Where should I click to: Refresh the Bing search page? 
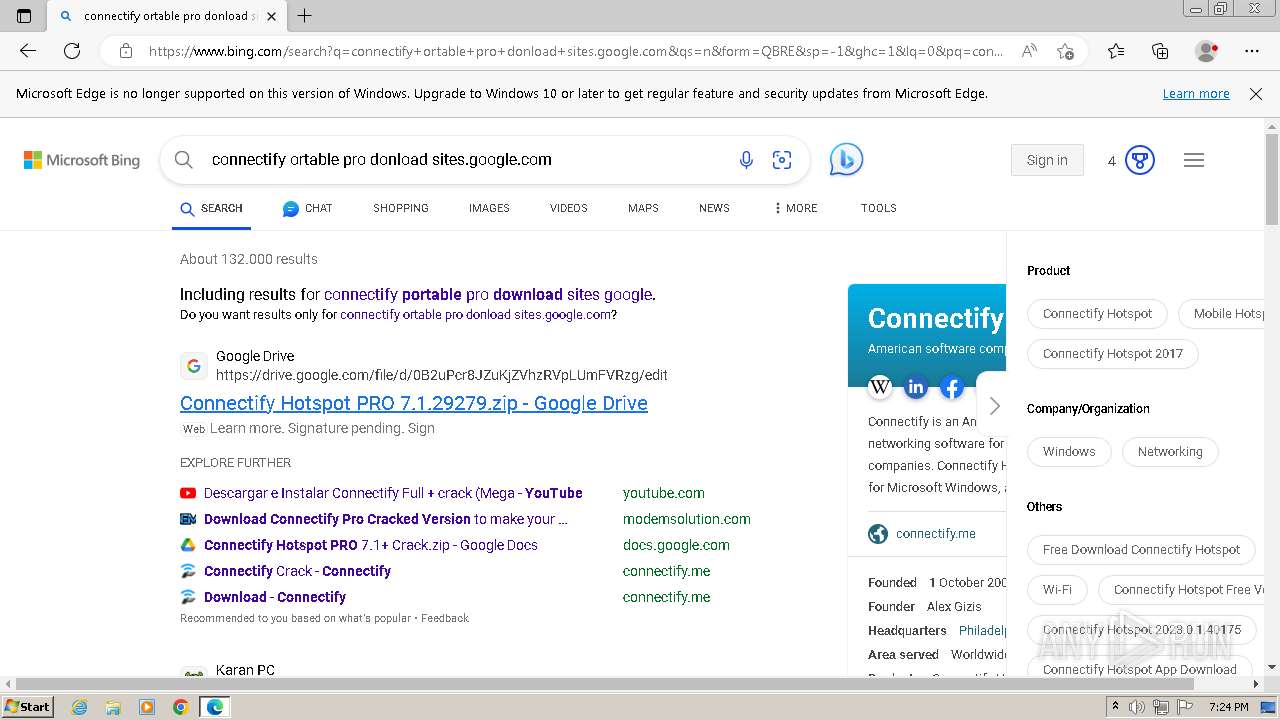(72, 51)
